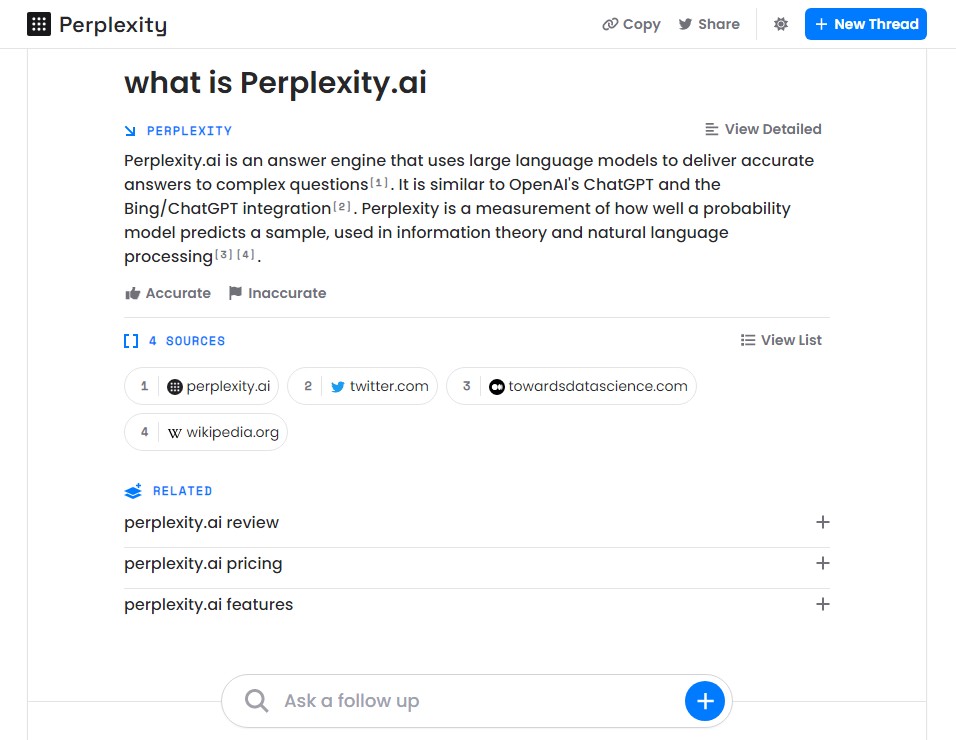The height and width of the screenshot is (740, 956).
Task: Flag the answer as Inaccurate
Action: tap(277, 293)
